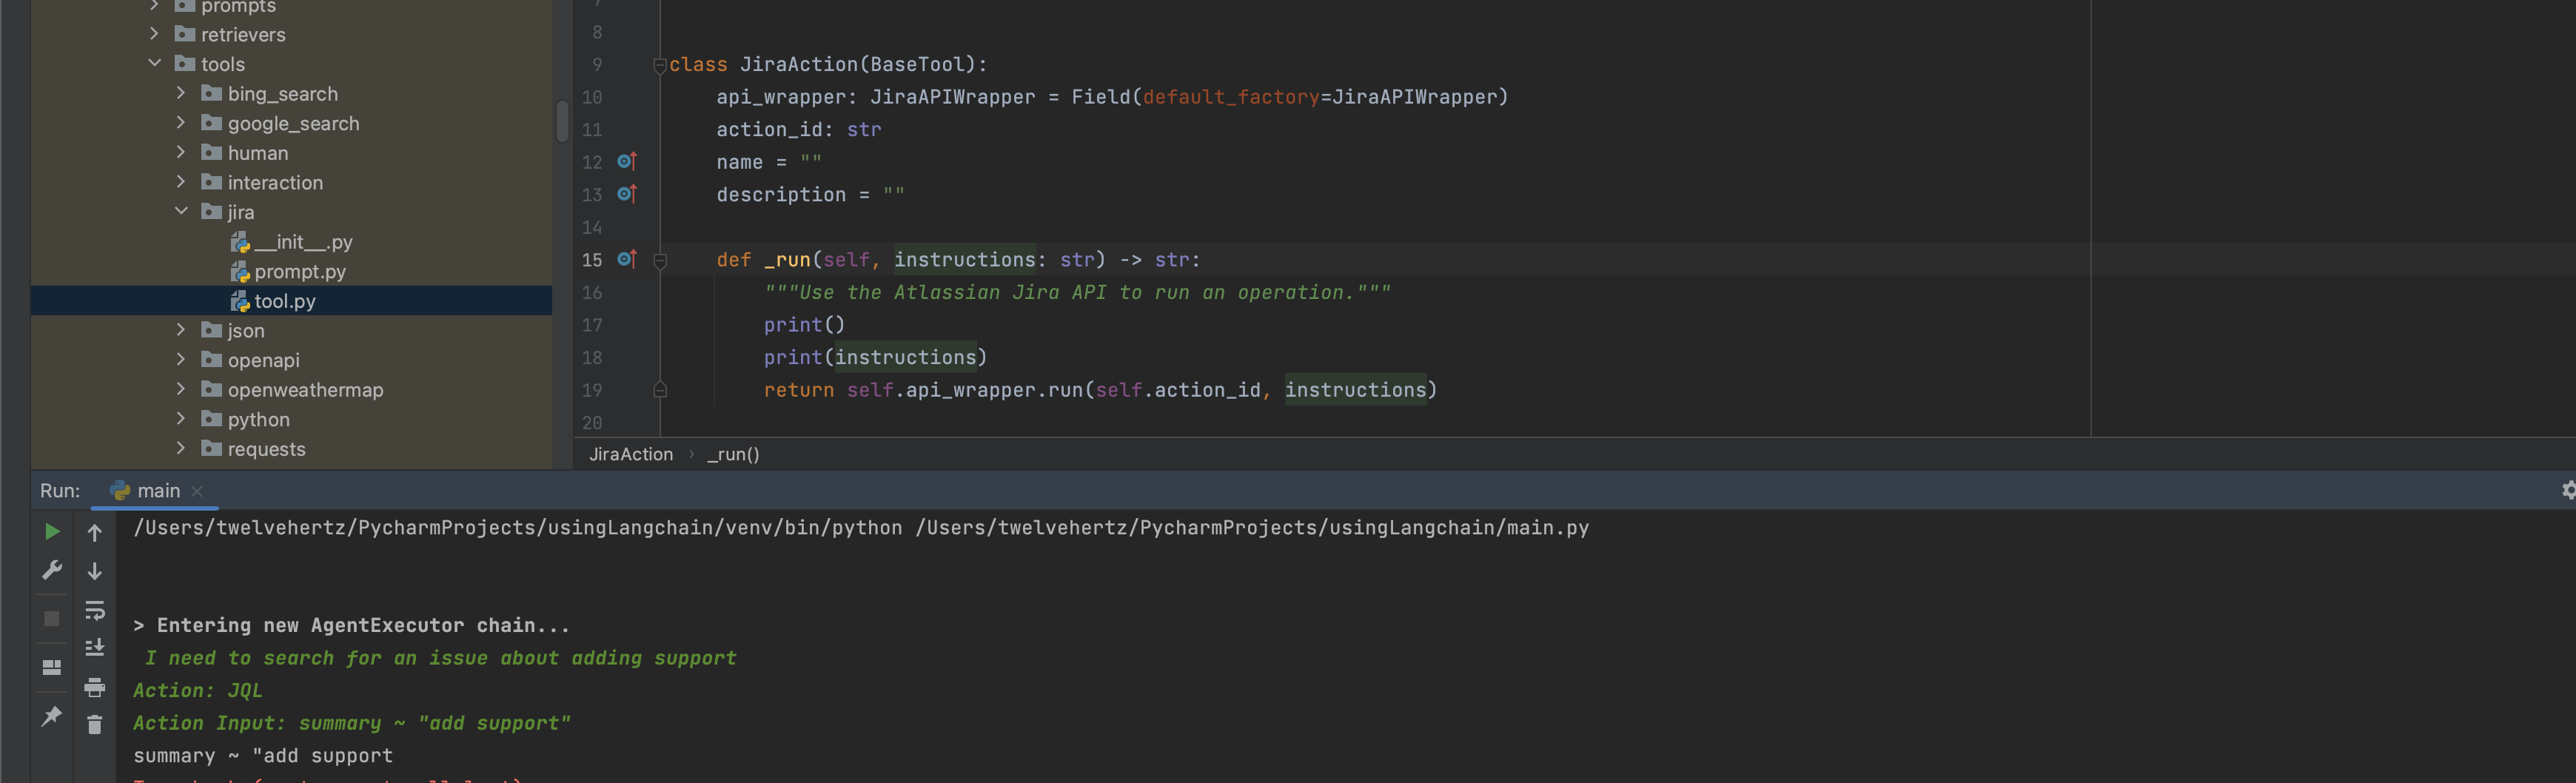The image size is (2576, 783).
Task: Open the override icon next to line 15
Action: pos(625,259)
